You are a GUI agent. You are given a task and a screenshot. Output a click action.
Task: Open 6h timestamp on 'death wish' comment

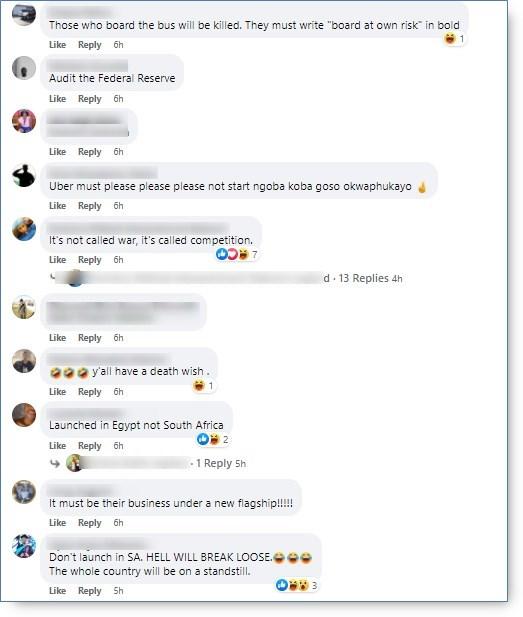click(118, 392)
